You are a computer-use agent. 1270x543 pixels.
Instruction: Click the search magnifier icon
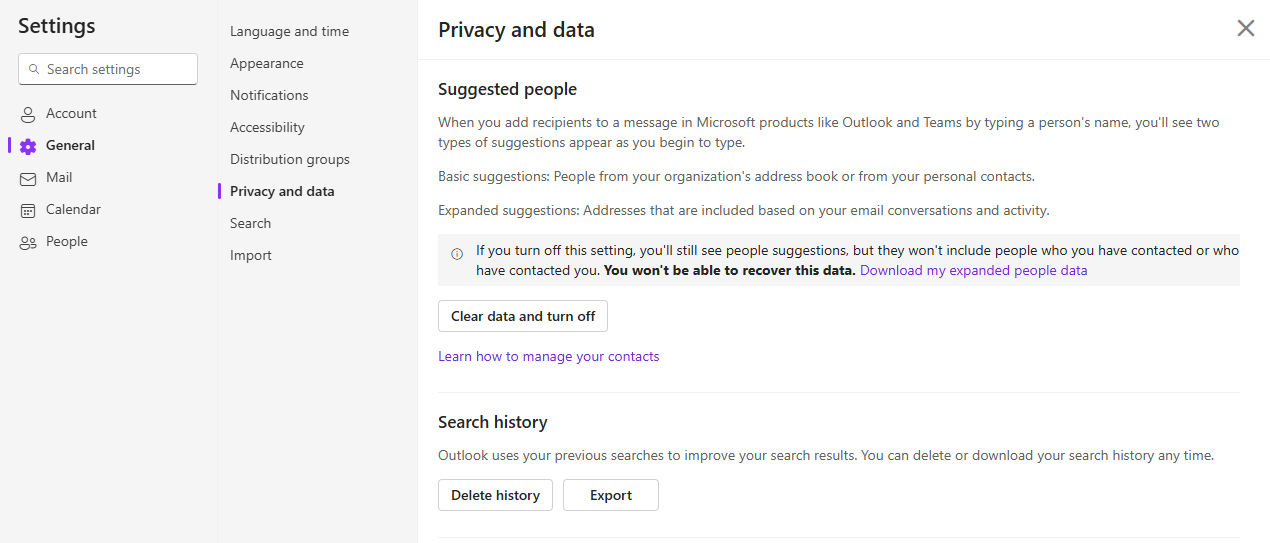(x=34, y=70)
